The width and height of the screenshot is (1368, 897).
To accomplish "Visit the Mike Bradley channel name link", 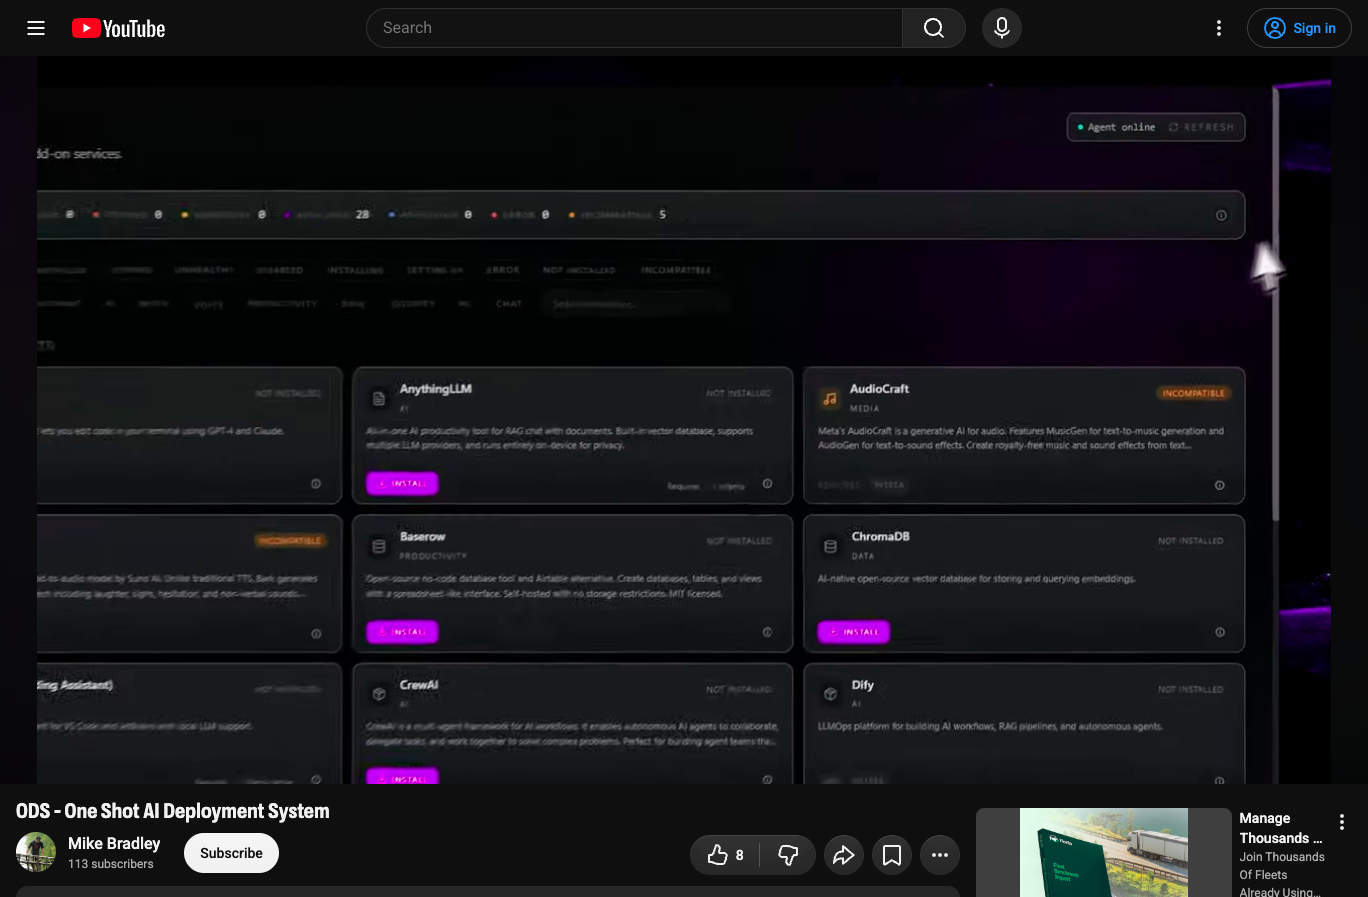I will (x=114, y=843).
